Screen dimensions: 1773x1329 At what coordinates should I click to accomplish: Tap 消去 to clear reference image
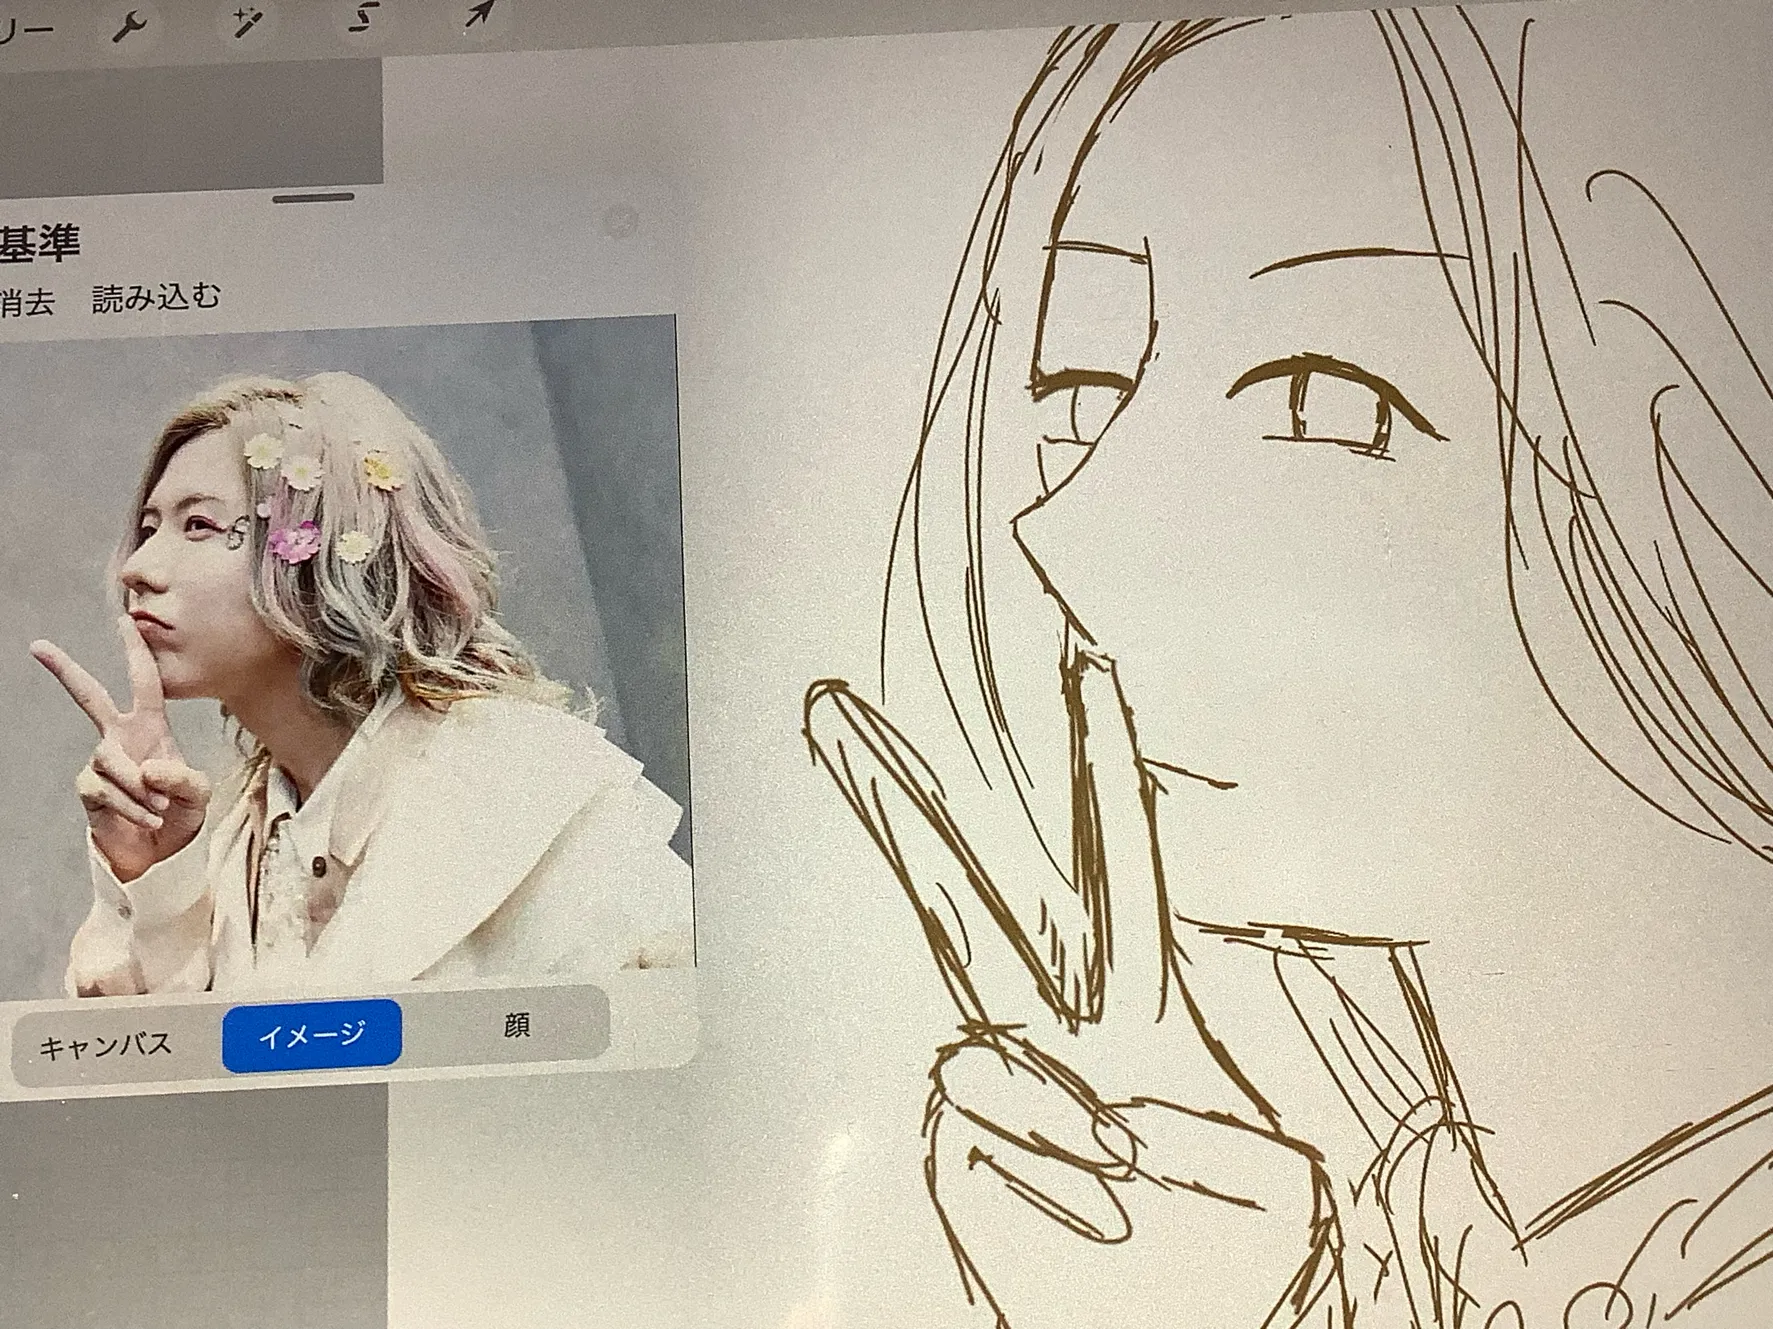27,303
